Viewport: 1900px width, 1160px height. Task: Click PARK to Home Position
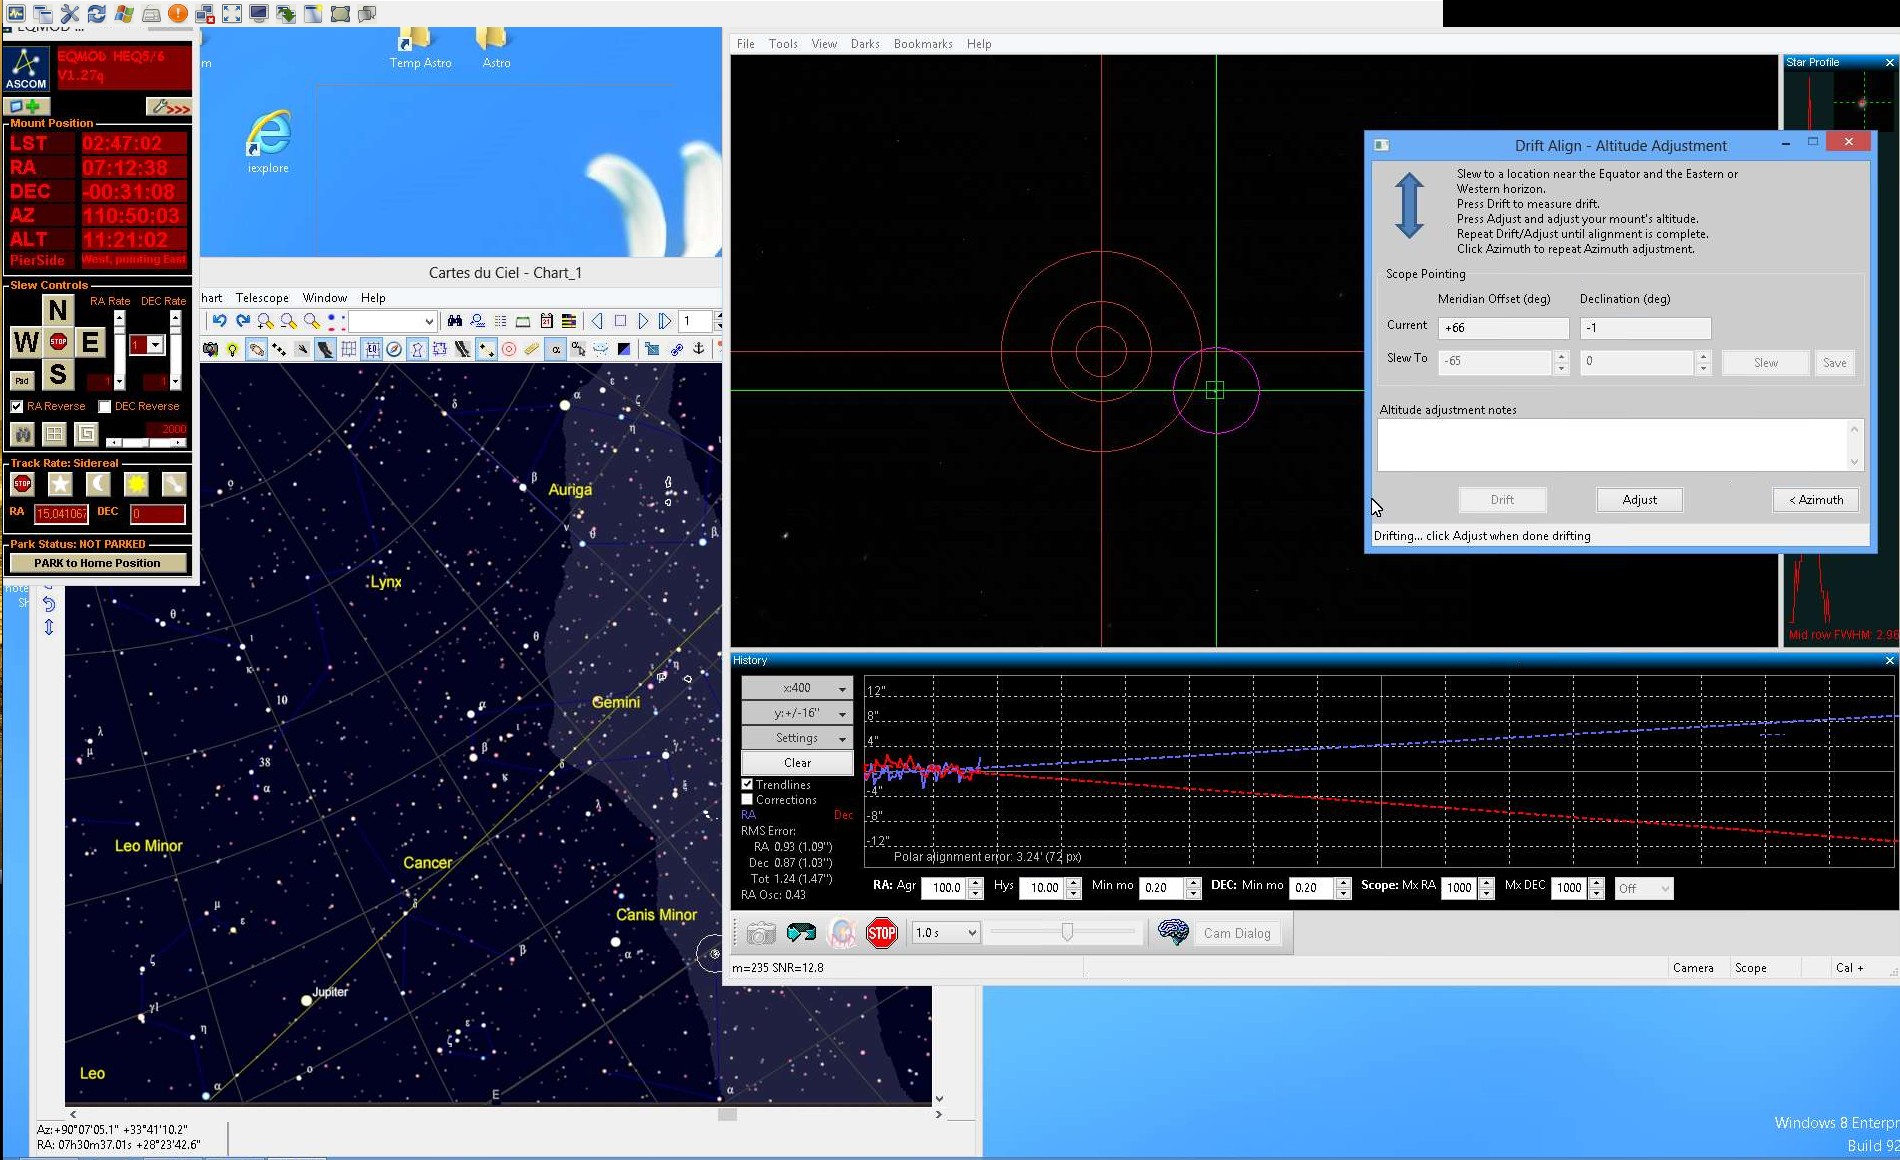pyautogui.click(x=97, y=563)
